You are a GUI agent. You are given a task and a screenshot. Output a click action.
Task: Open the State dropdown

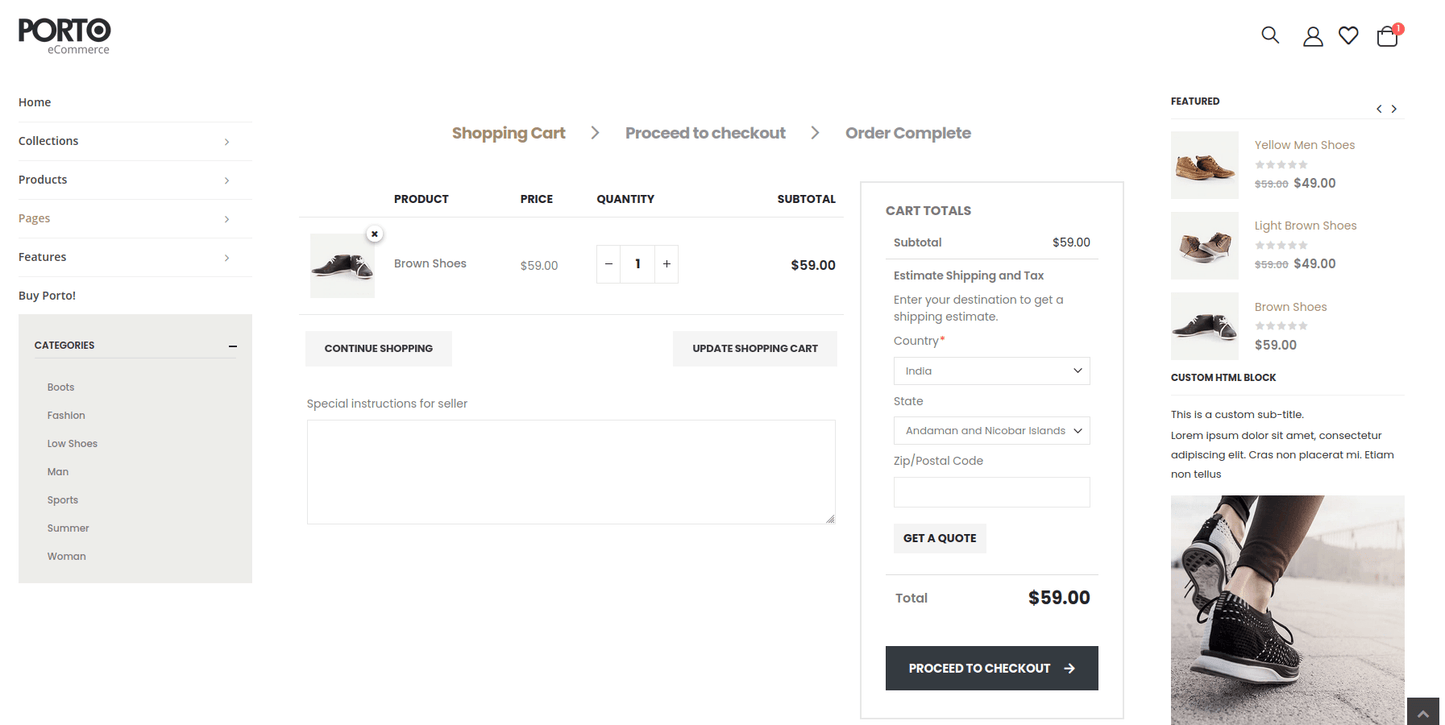coord(991,431)
